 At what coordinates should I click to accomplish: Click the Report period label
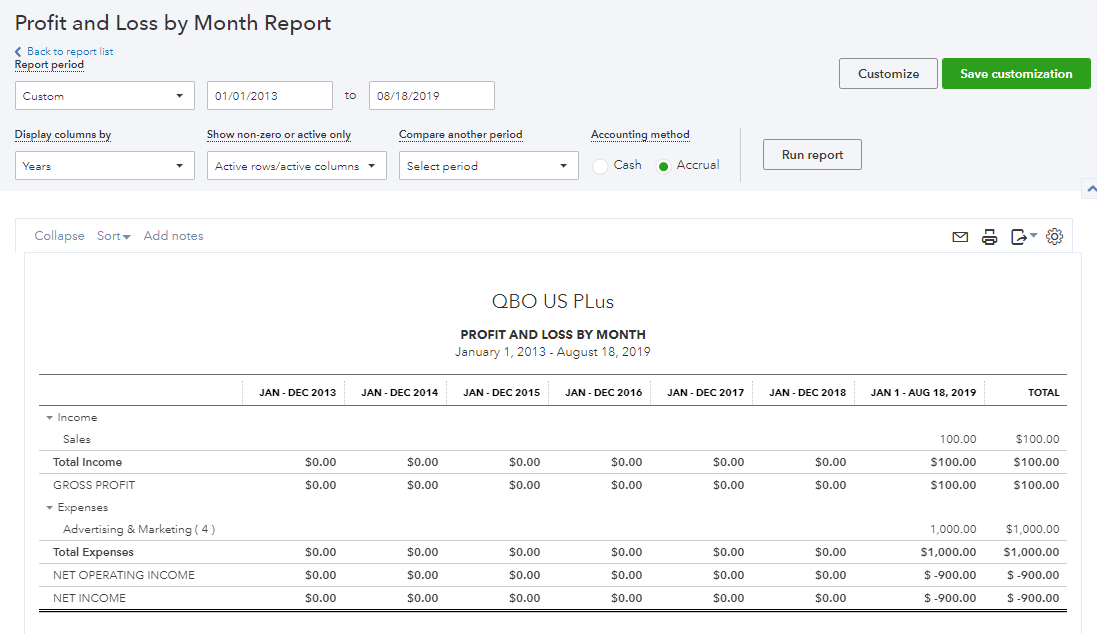click(x=49, y=64)
